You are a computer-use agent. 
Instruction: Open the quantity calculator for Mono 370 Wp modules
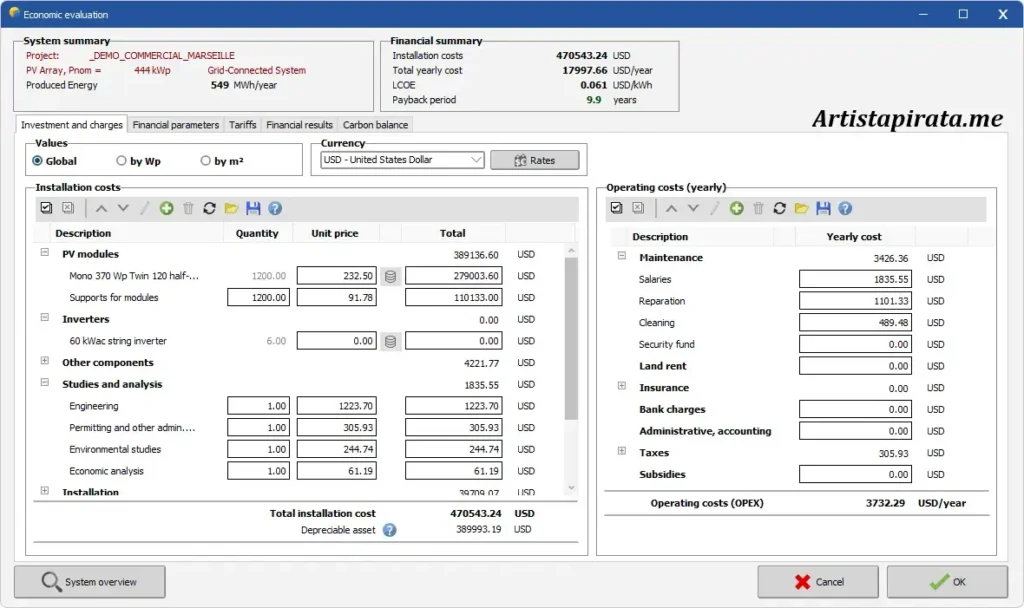[389, 276]
